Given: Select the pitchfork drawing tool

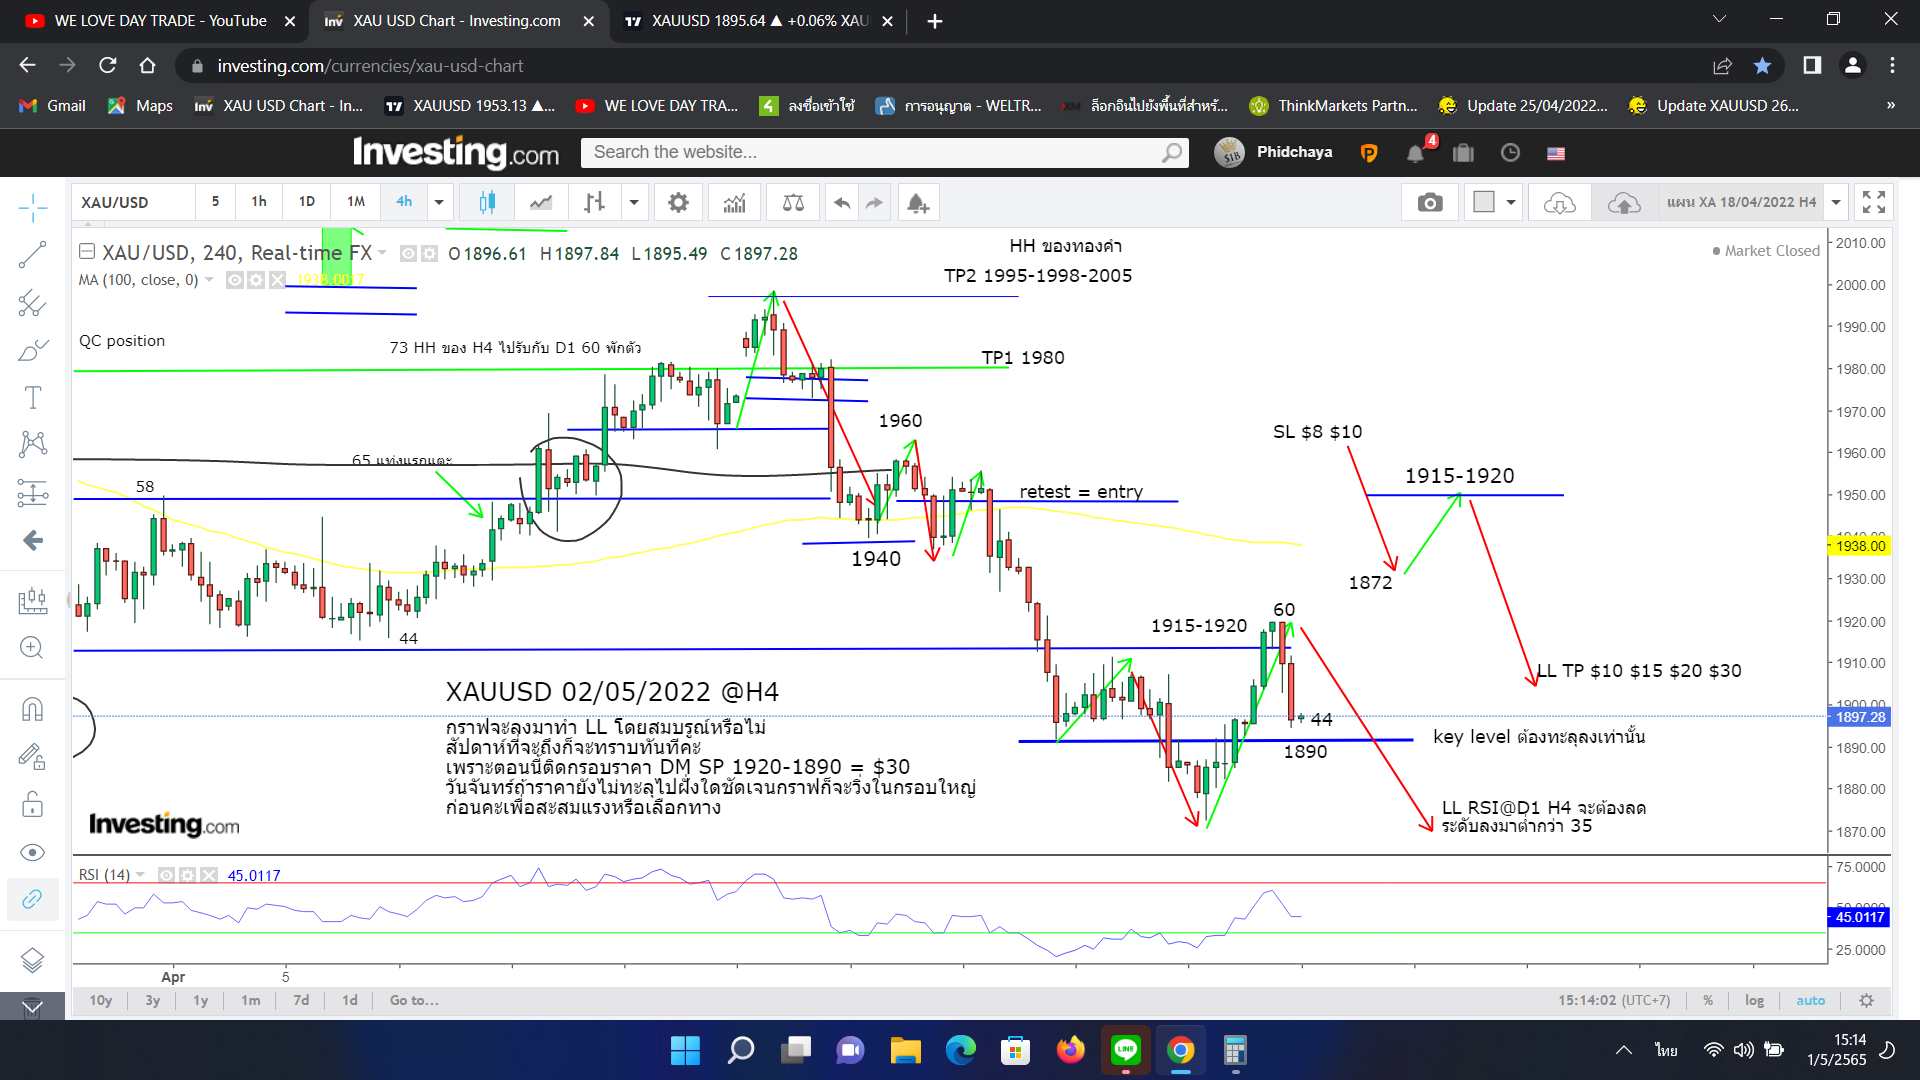Looking at the screenshot, I should [x=32, y=302].
